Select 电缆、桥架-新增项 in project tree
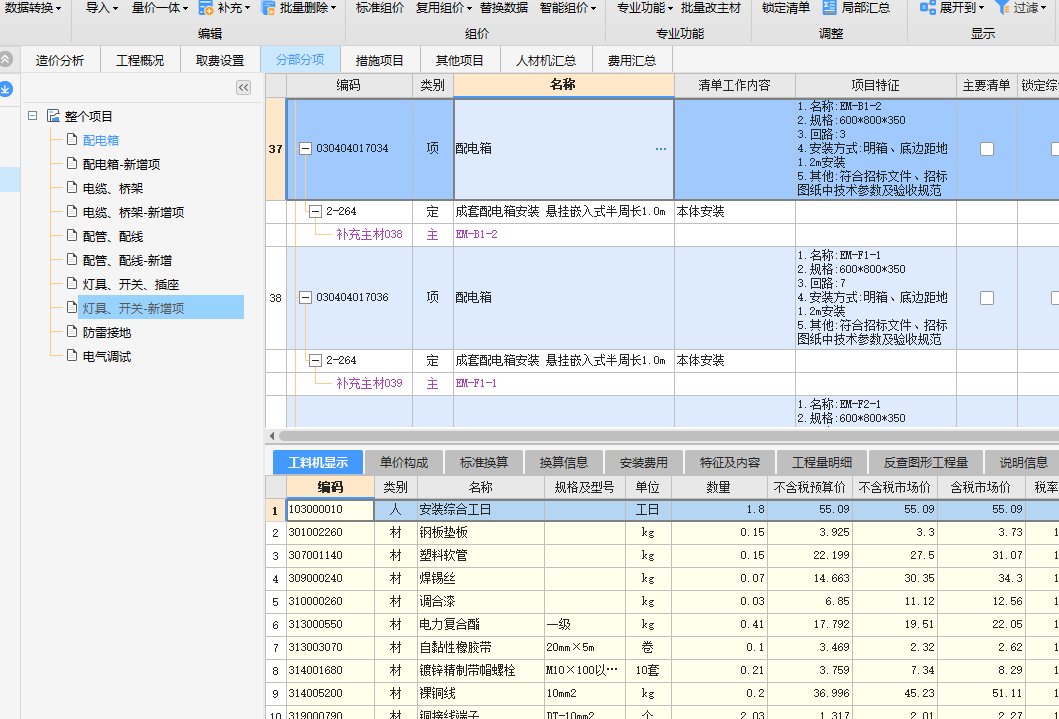1059x719 pixels. pos(134,212)
